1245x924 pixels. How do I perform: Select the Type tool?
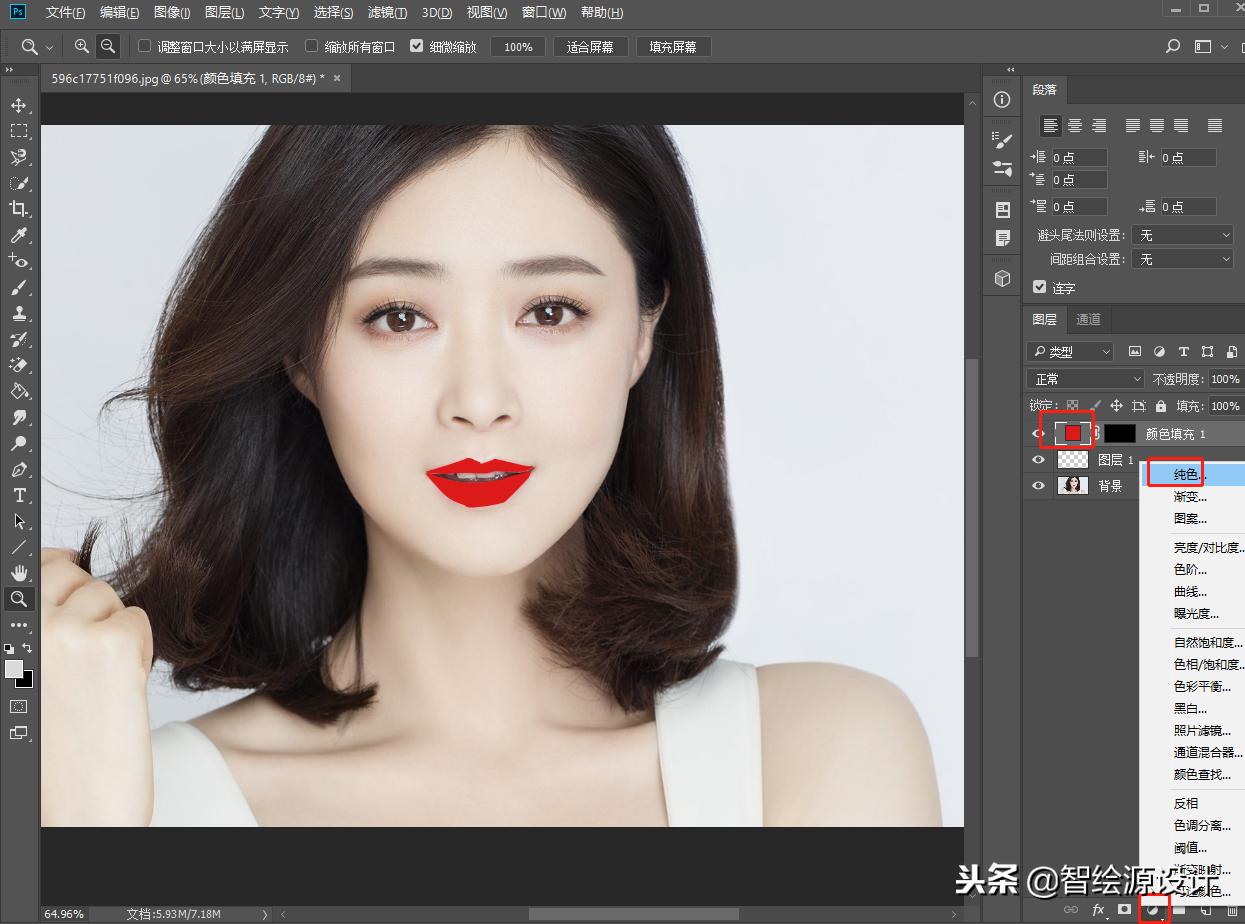21,495
